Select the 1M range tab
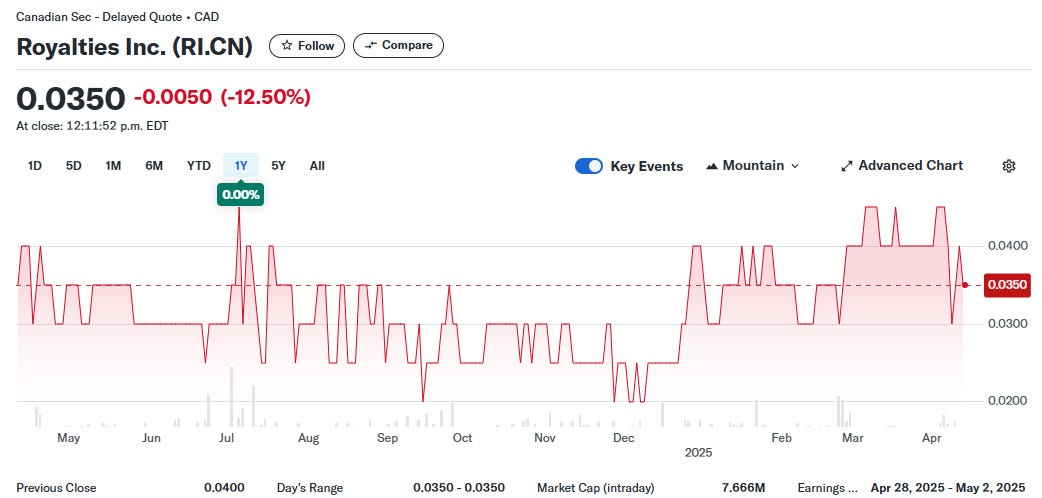 click(113, 166)
